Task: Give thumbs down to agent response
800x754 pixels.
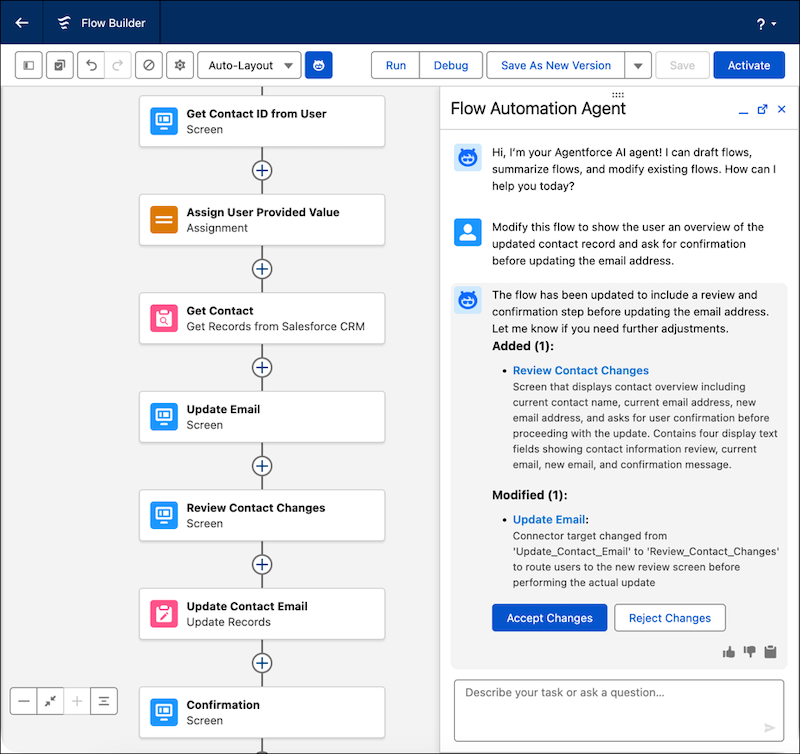Action: (x=749, y=651)
